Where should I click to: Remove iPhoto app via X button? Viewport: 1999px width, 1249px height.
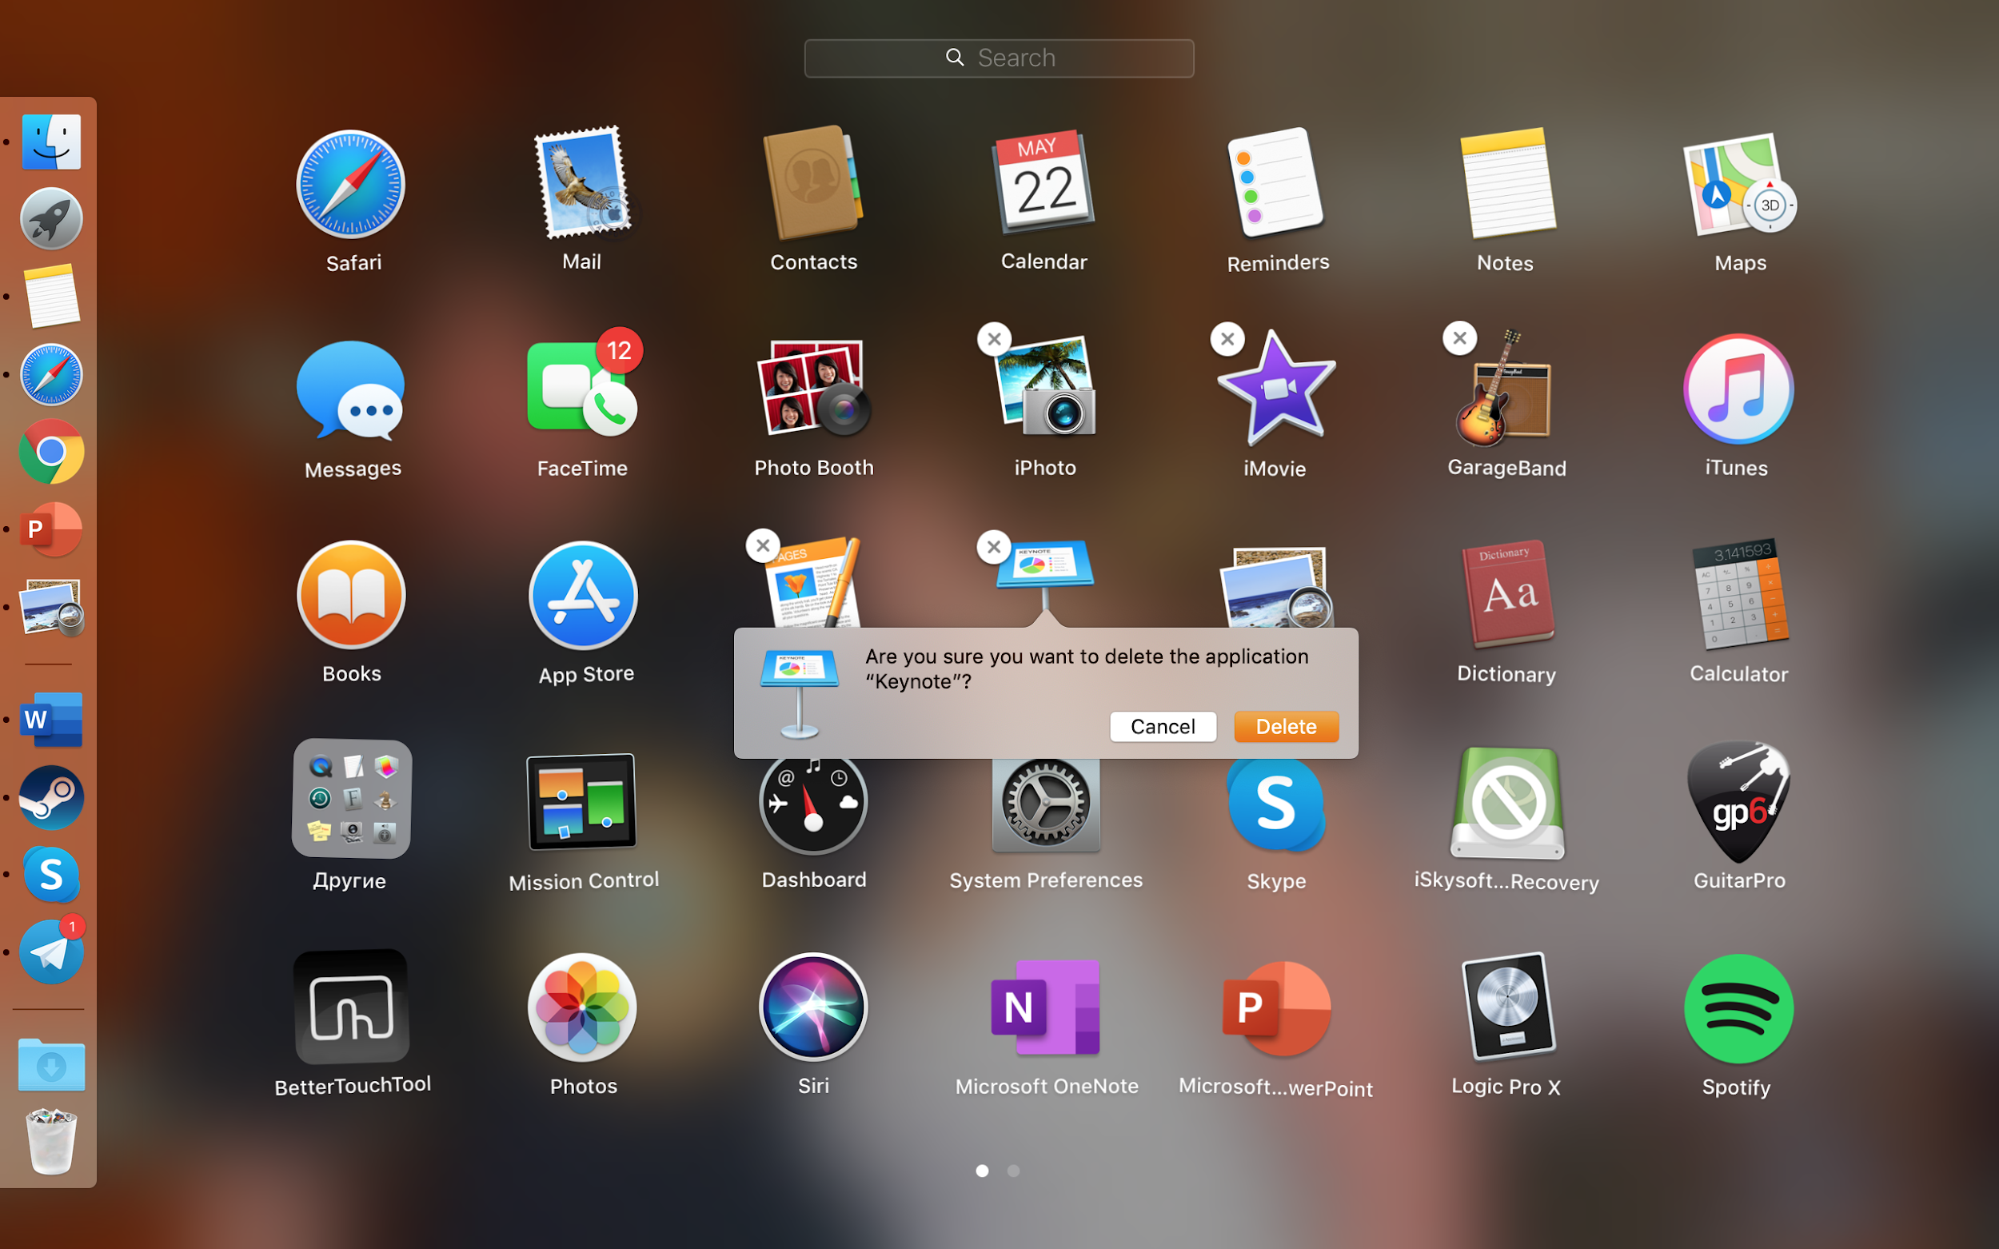994,337
